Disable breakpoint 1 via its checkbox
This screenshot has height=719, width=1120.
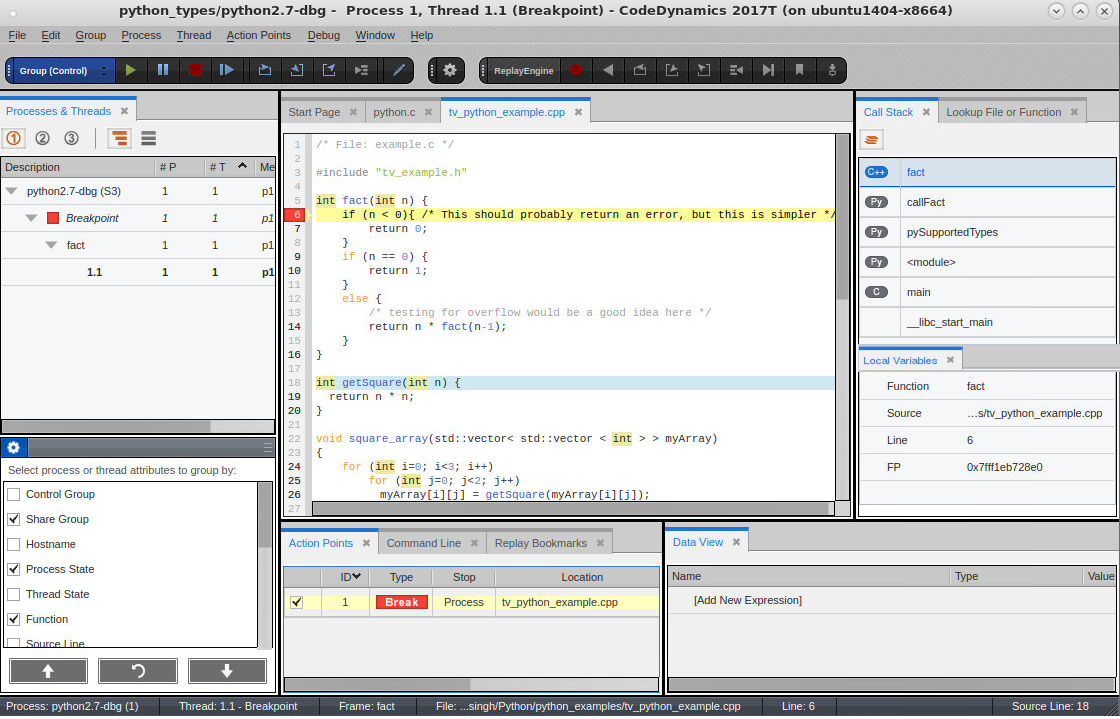click(x=296, y=602)
